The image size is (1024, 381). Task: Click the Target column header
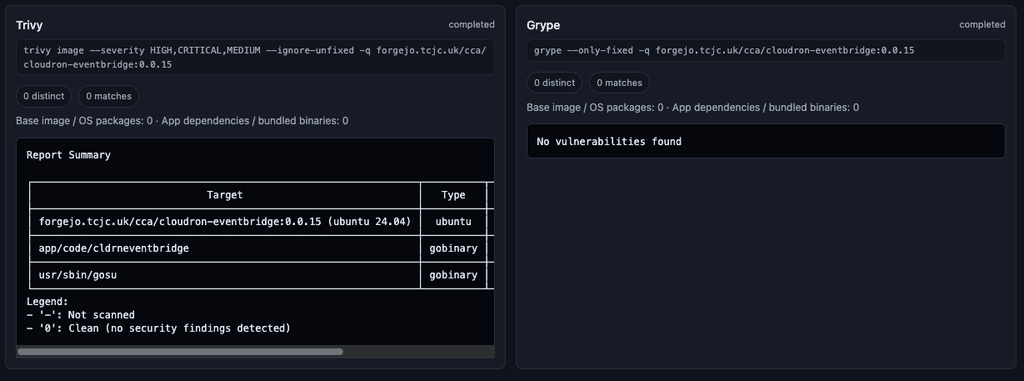coord(225,195)
